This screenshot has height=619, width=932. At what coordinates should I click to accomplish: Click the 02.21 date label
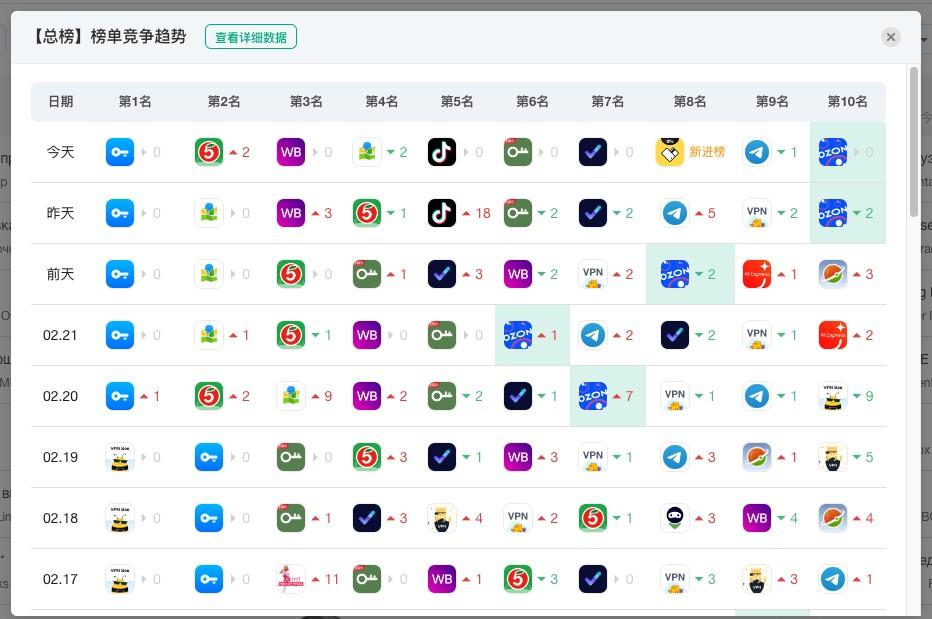[x=60, y=335]
